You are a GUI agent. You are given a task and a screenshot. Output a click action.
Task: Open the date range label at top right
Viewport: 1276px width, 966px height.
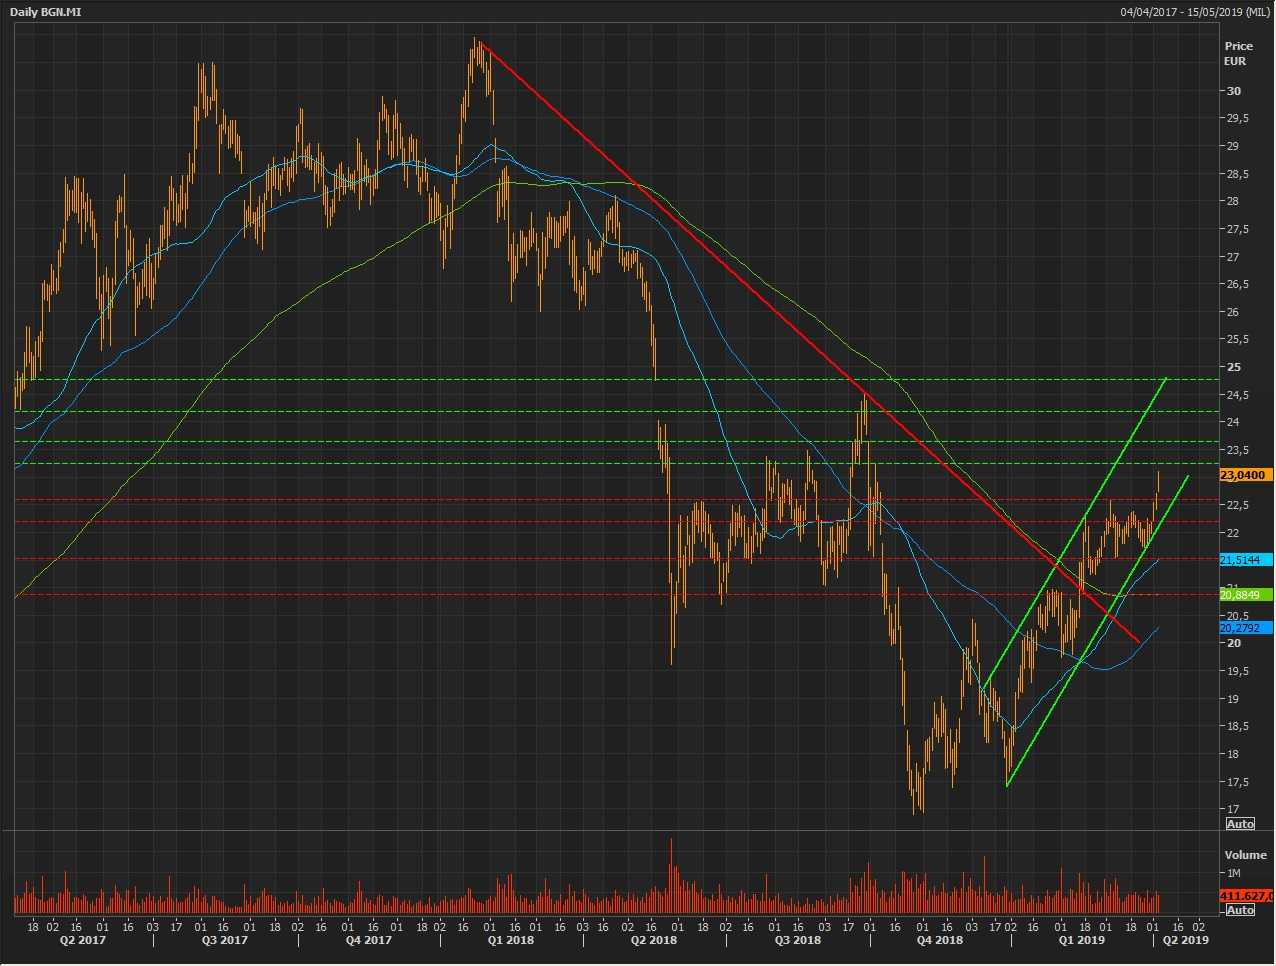point(1195,12)
